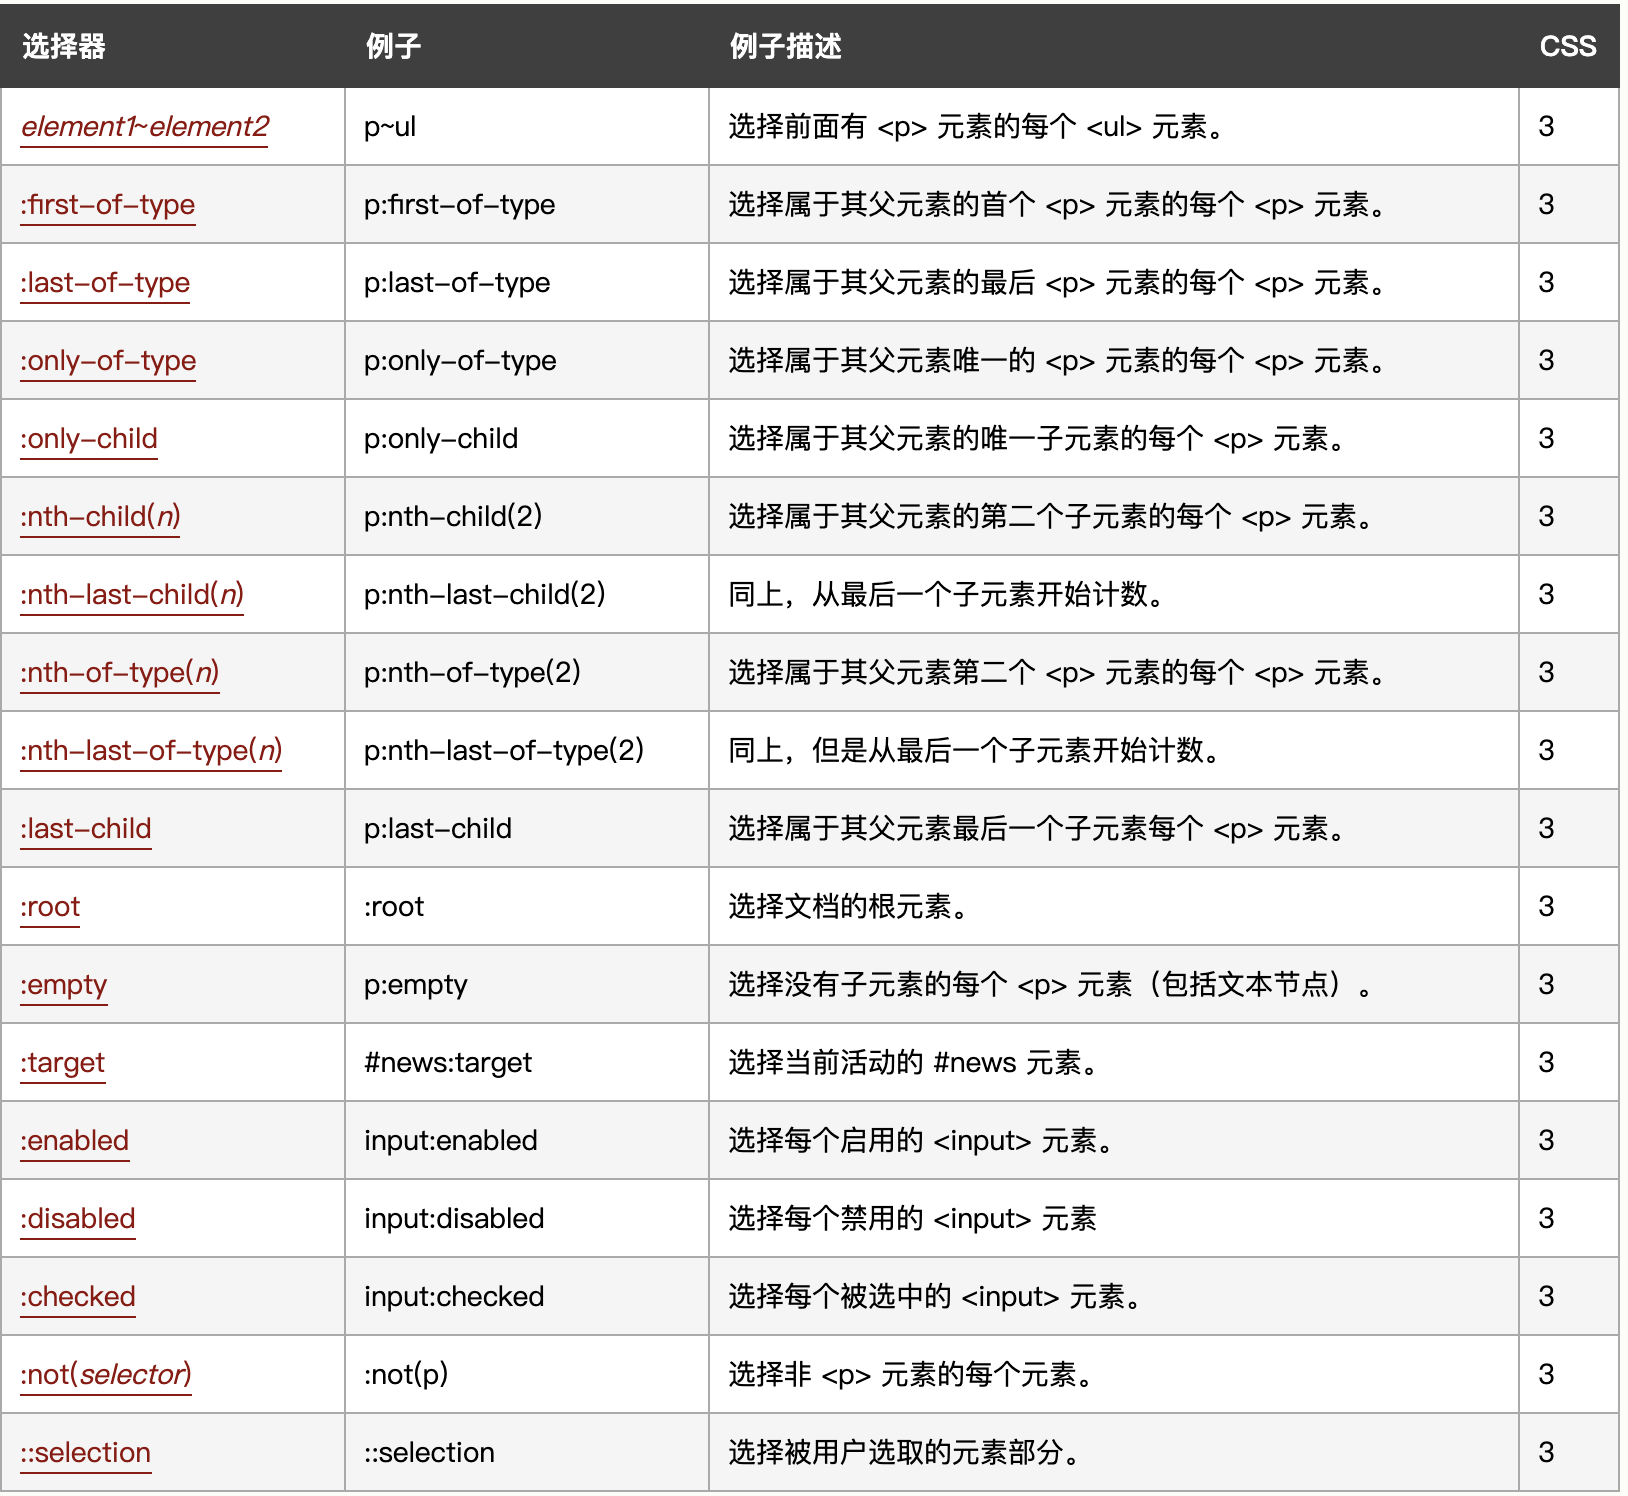Screen dimensions: 1628x1496
Task: Open the :checked selector link
Action: tap(78, 1297)
